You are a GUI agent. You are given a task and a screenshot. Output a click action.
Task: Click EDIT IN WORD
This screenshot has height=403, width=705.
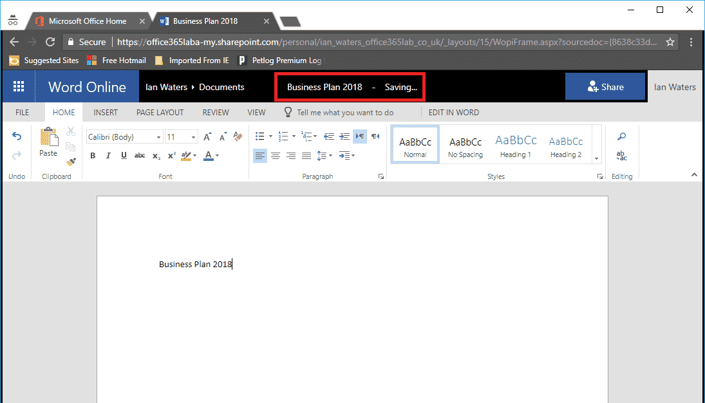[x=454, y=112]
